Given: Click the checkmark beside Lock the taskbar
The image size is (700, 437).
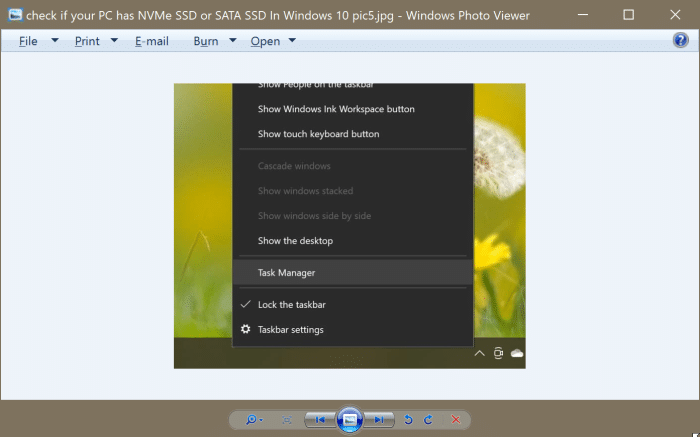Looking at the screenshot, I should tap(245, 304).
